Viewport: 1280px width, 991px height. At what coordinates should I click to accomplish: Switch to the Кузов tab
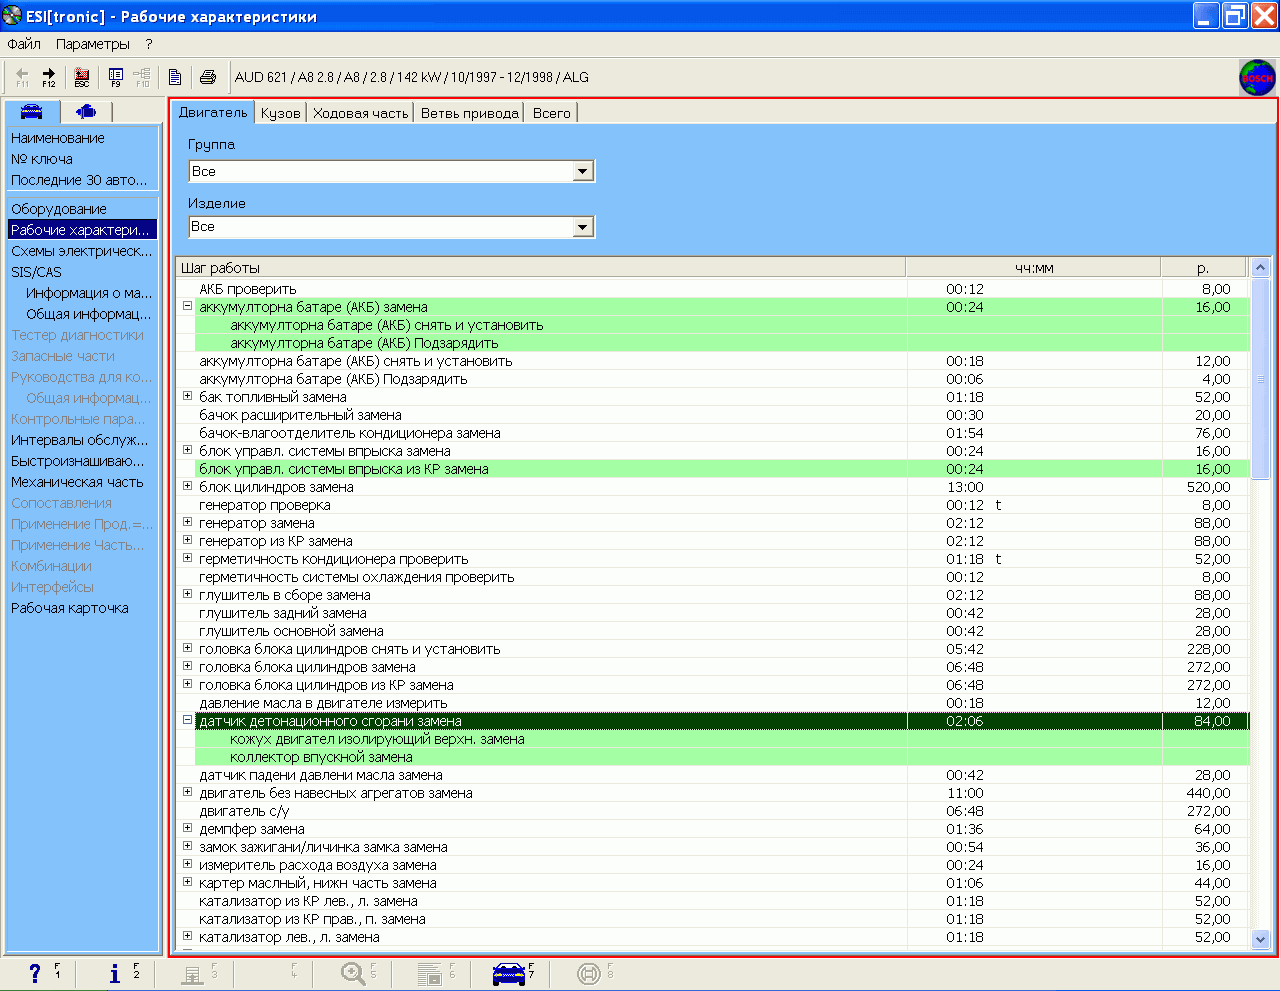(280, 113)
